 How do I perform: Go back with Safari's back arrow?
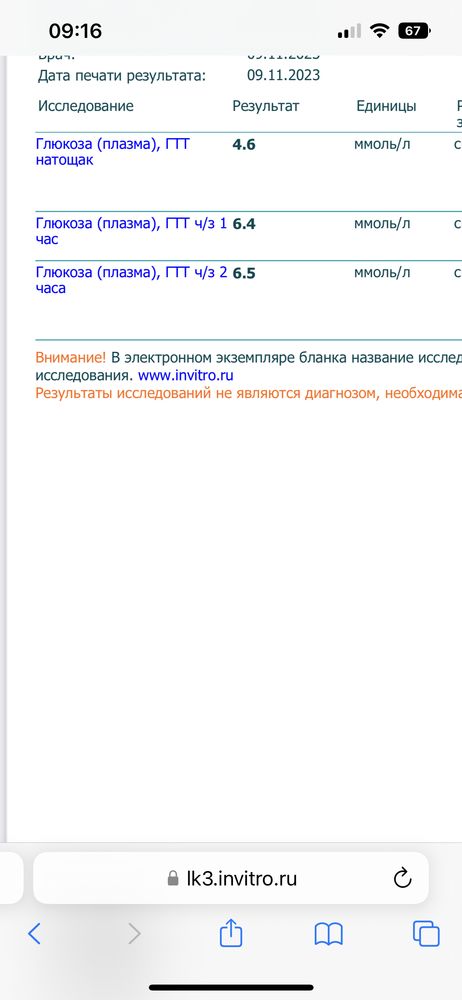[34, 934]
